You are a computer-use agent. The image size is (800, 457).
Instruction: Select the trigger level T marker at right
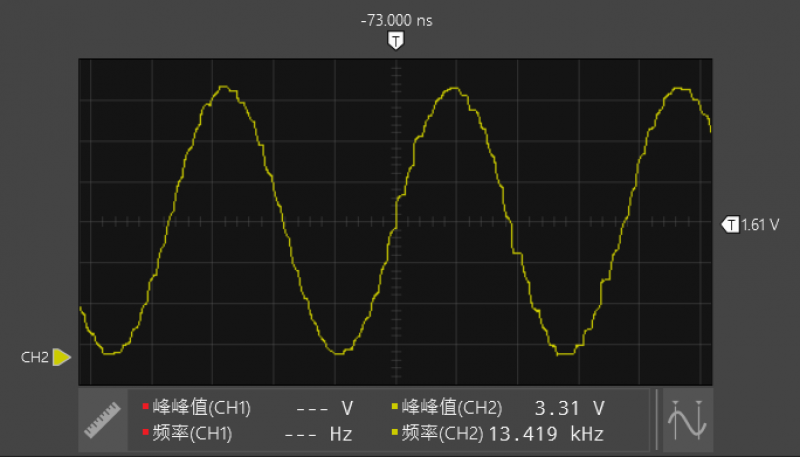click(730, 225)
